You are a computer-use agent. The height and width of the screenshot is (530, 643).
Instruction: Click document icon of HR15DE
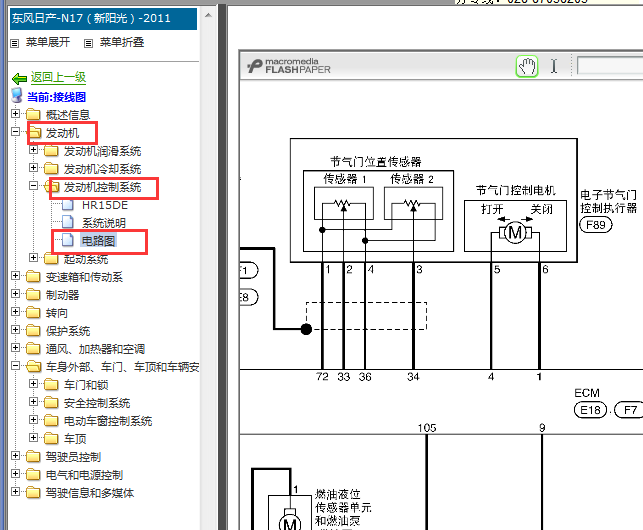(x=68, y=204)
